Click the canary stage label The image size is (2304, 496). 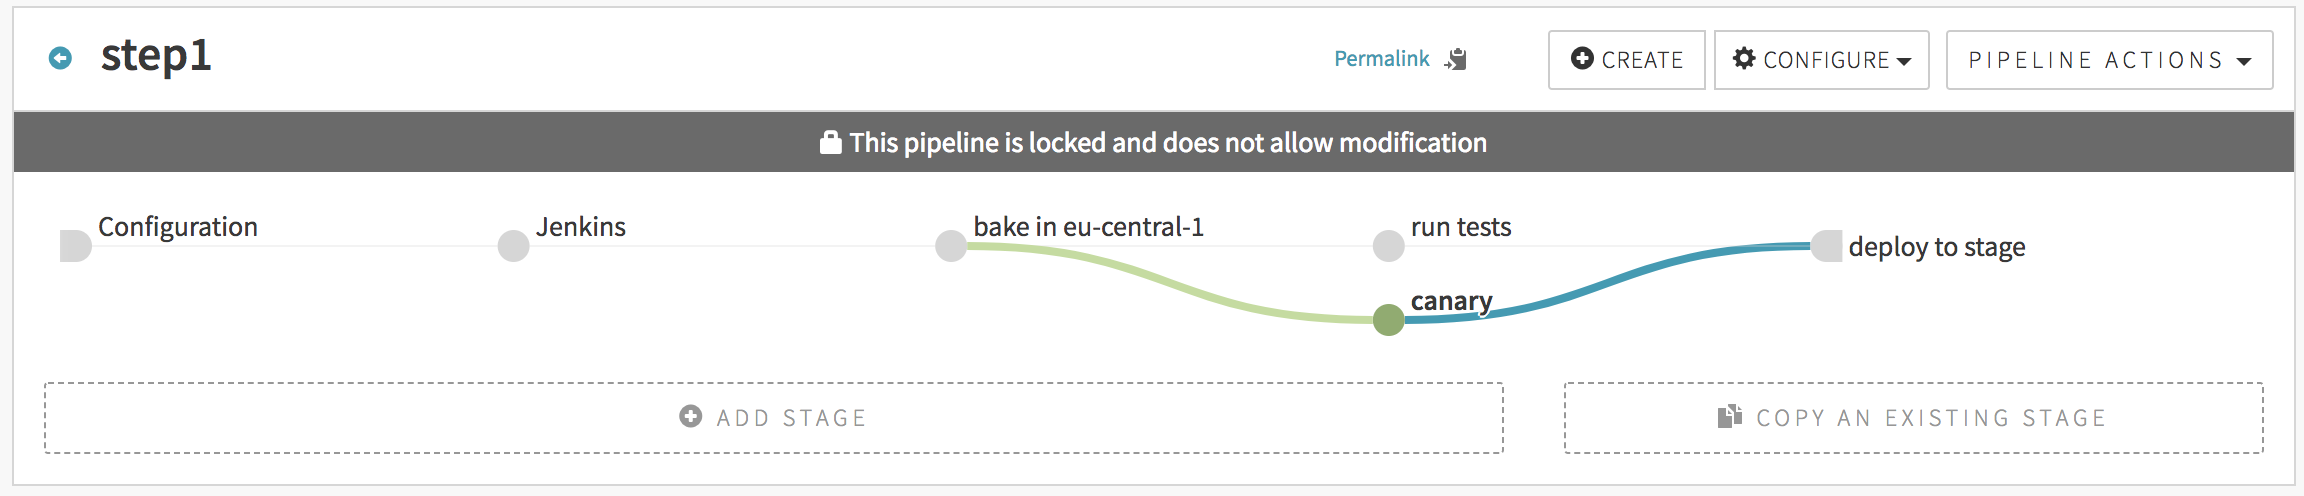(1451, 301)
